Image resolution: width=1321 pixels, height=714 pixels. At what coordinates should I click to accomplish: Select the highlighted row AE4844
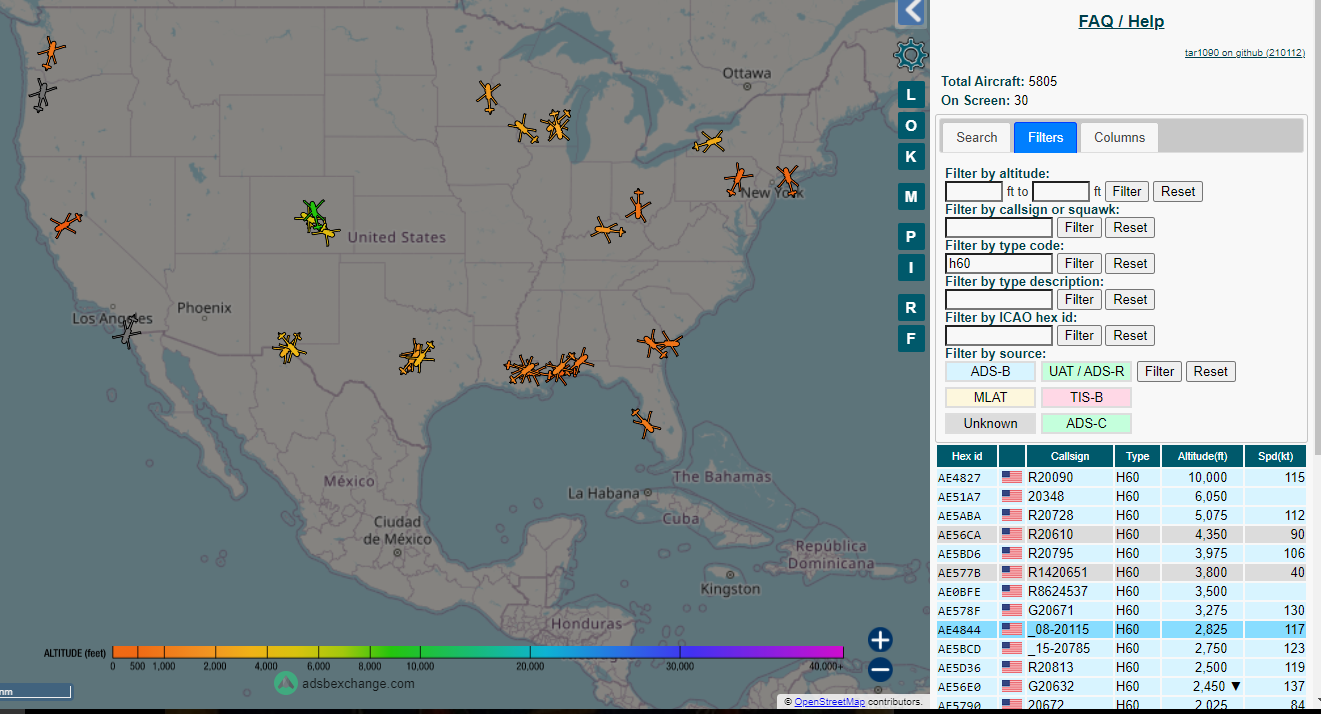pos(1121,630)
